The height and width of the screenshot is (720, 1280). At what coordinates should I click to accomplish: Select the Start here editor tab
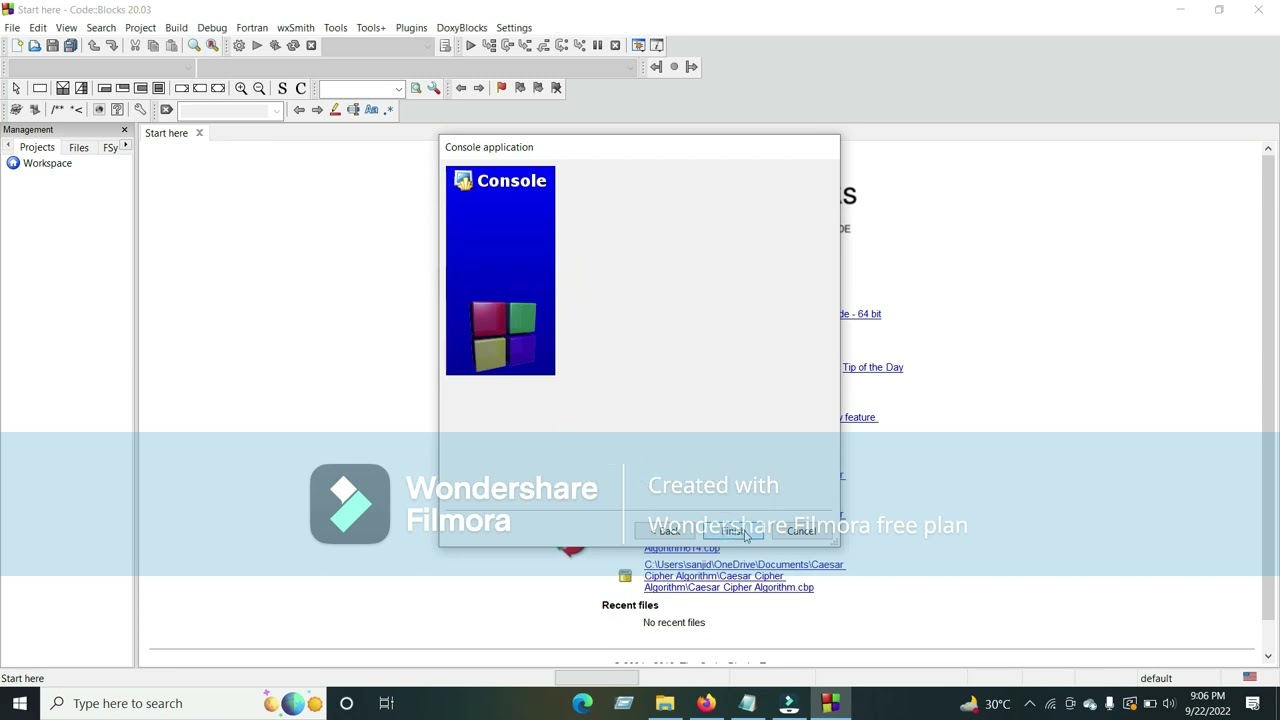click(166, 133)
